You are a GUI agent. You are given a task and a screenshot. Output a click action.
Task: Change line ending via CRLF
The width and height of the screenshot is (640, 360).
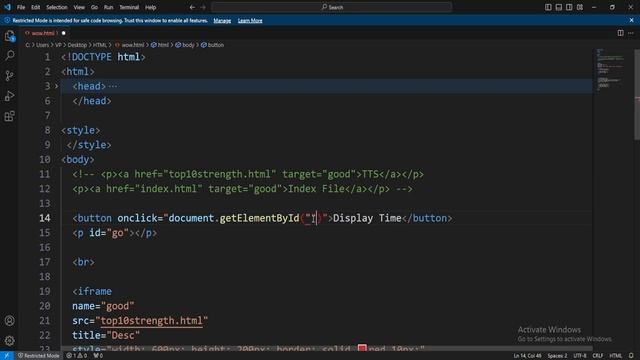tap(598, 356)
